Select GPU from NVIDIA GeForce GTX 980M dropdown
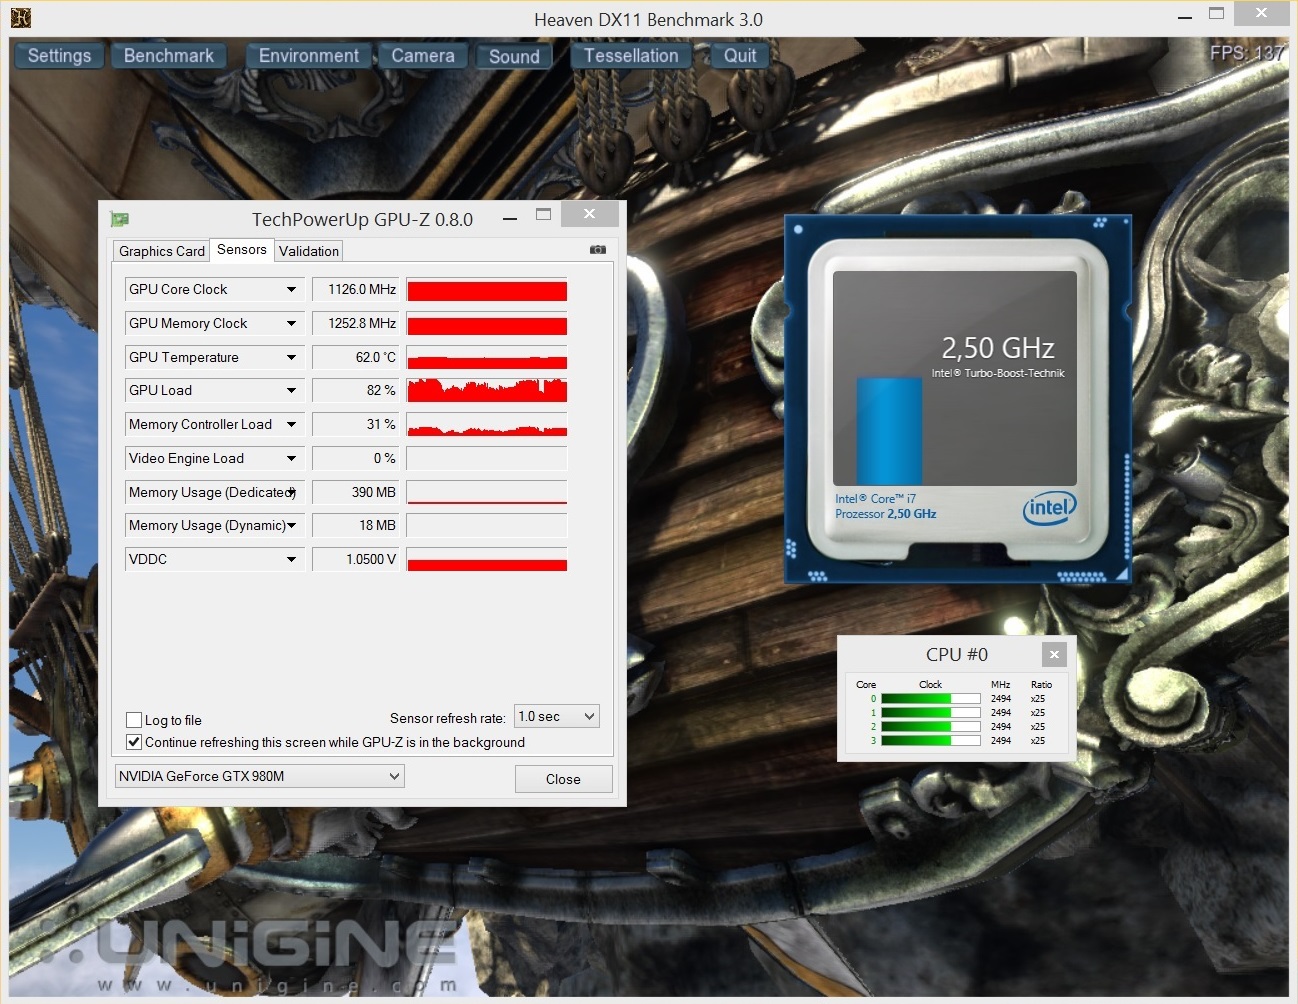Image resolution: width=1298 pixels, height=1004 pixels. 260,776
